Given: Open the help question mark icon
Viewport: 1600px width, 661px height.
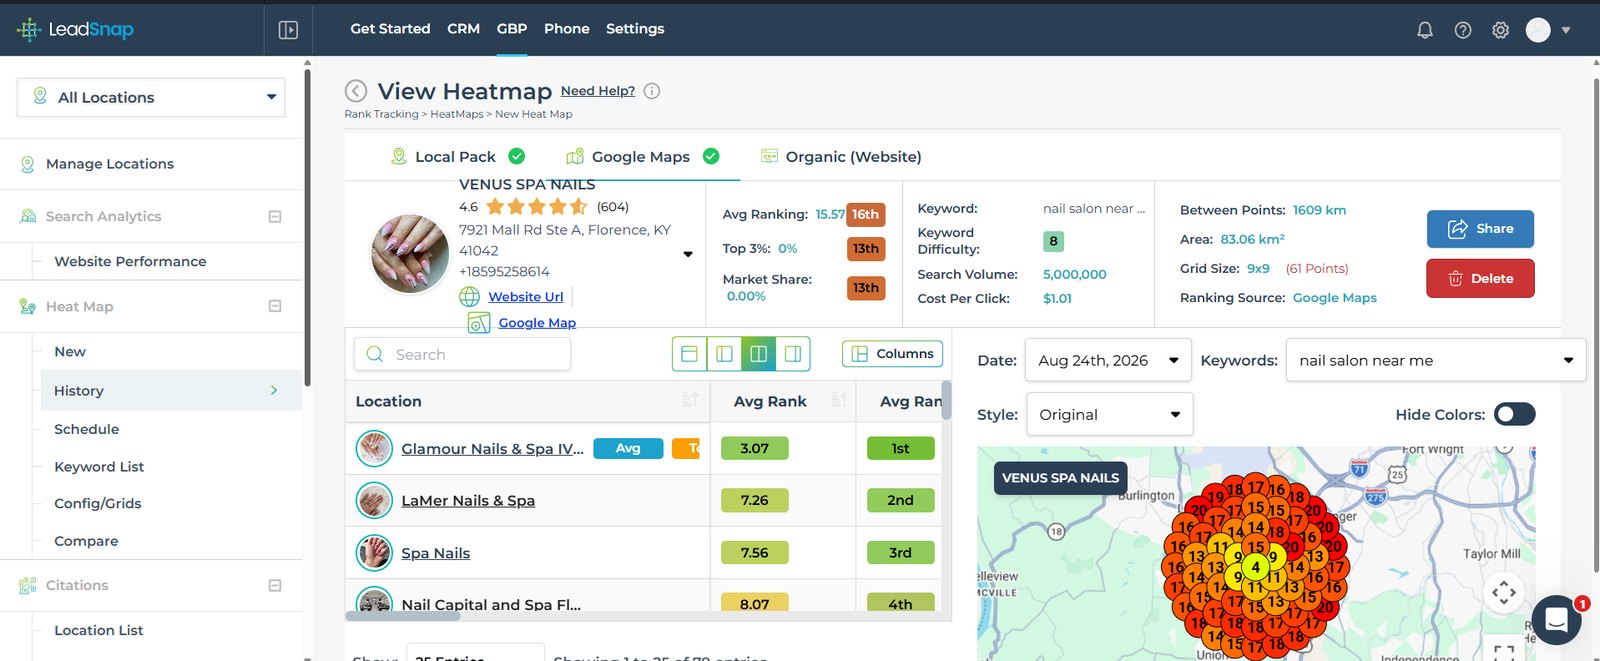Looking at the screenshot, I should [1463, 30].
